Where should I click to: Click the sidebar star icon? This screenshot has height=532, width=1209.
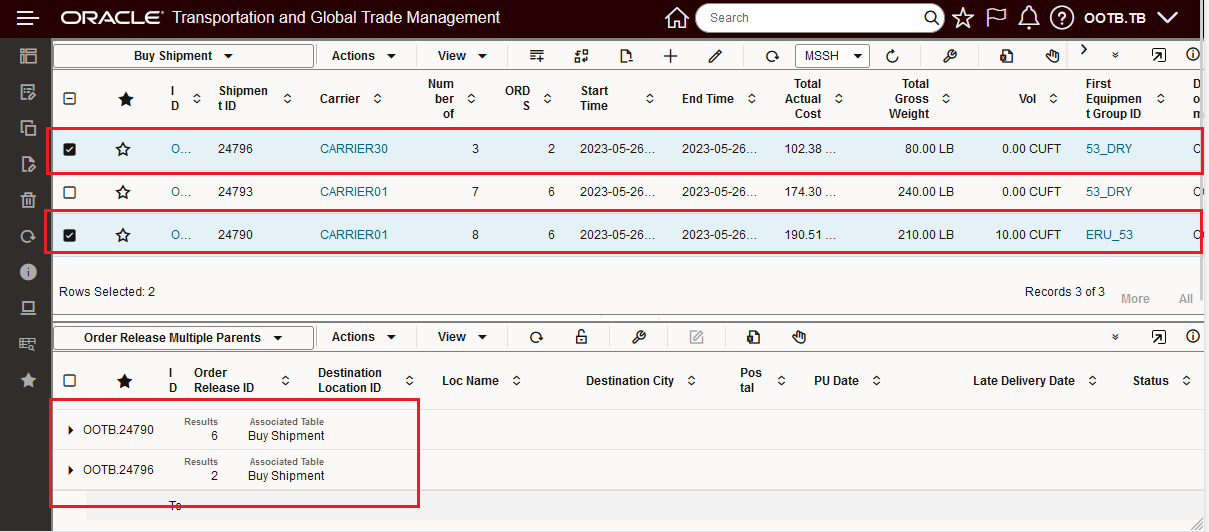coord(28,380)
